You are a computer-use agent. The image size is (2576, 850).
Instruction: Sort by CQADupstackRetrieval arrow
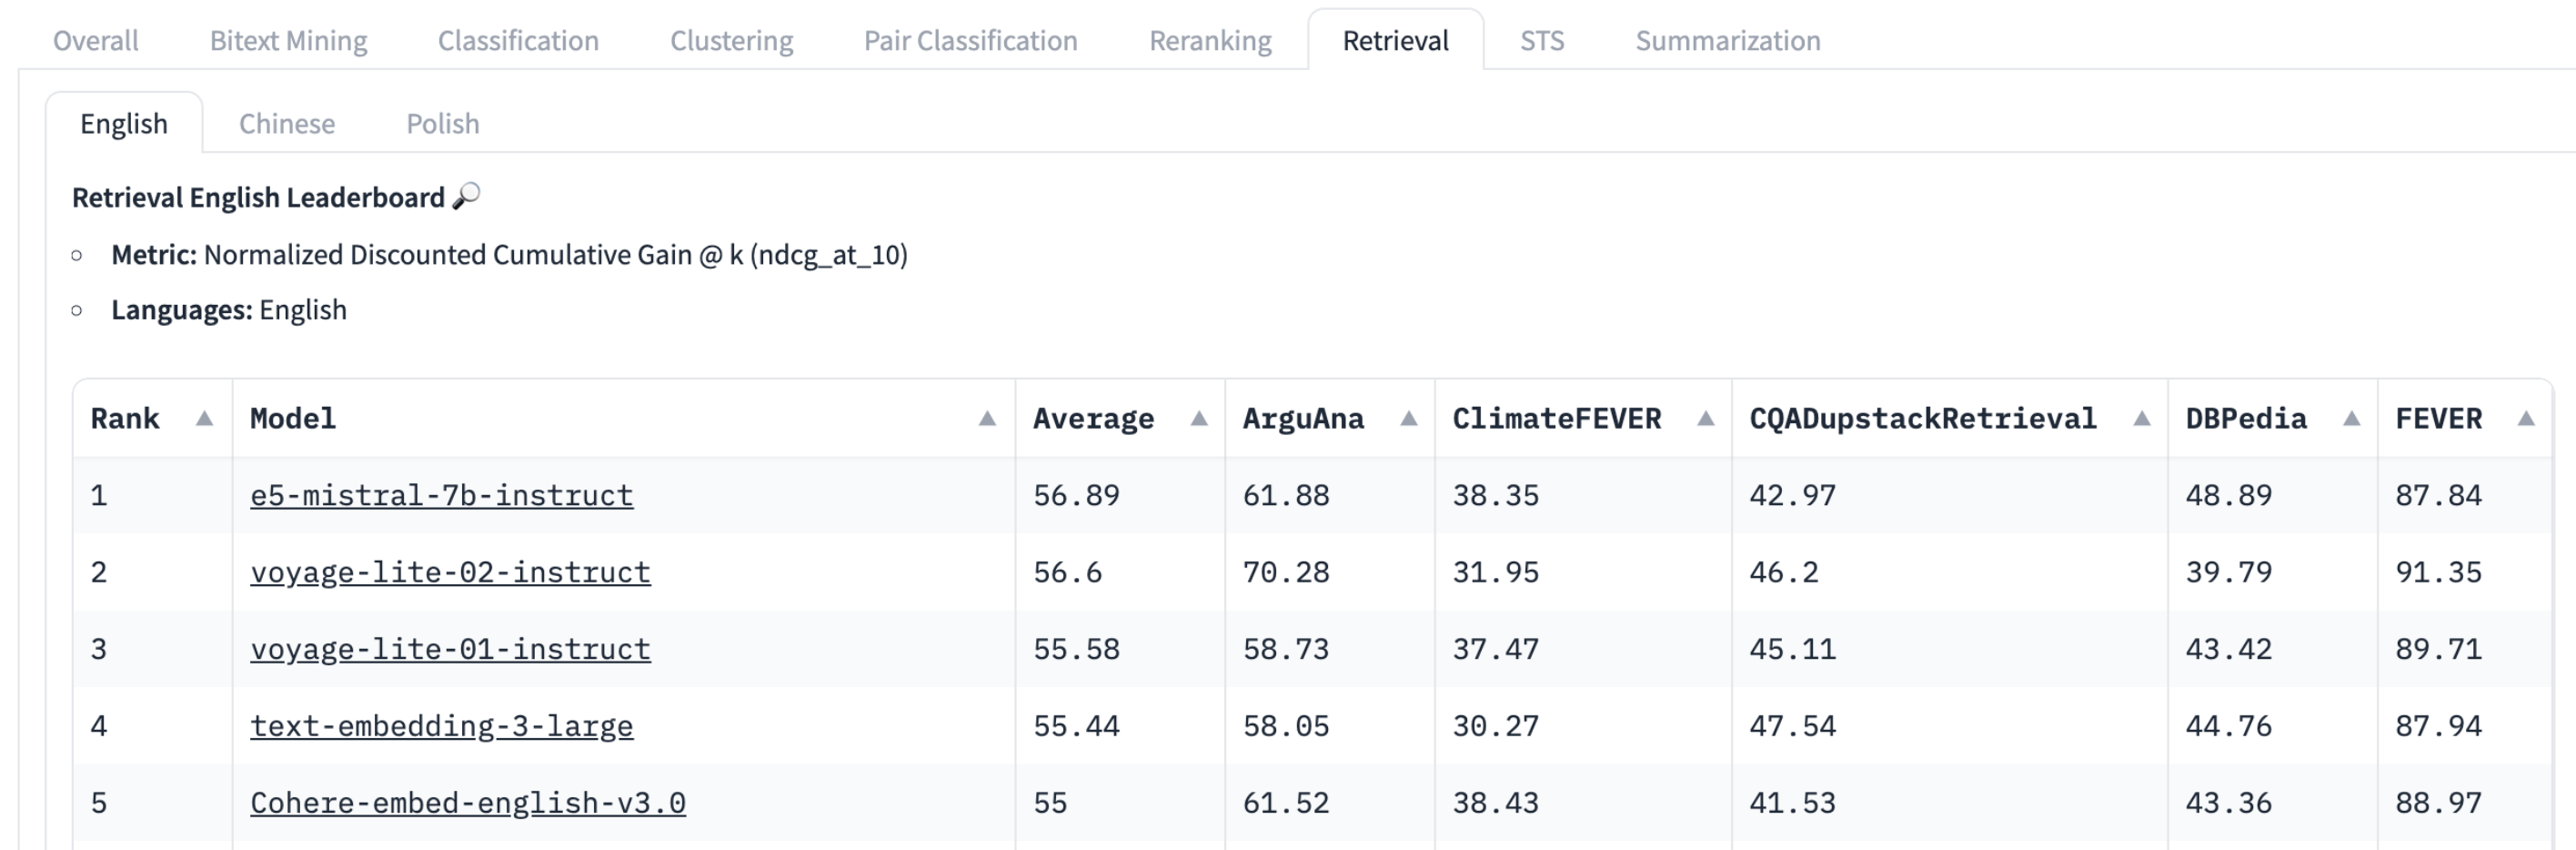click(2142, 419)
